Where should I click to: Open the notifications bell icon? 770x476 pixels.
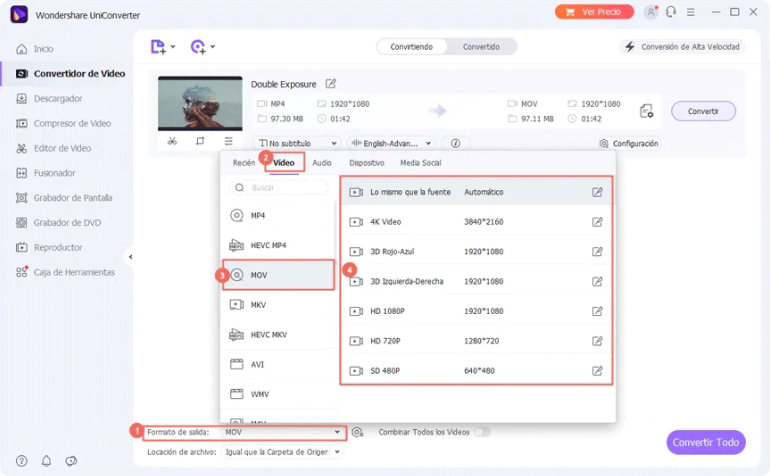[x=46, y=461]
